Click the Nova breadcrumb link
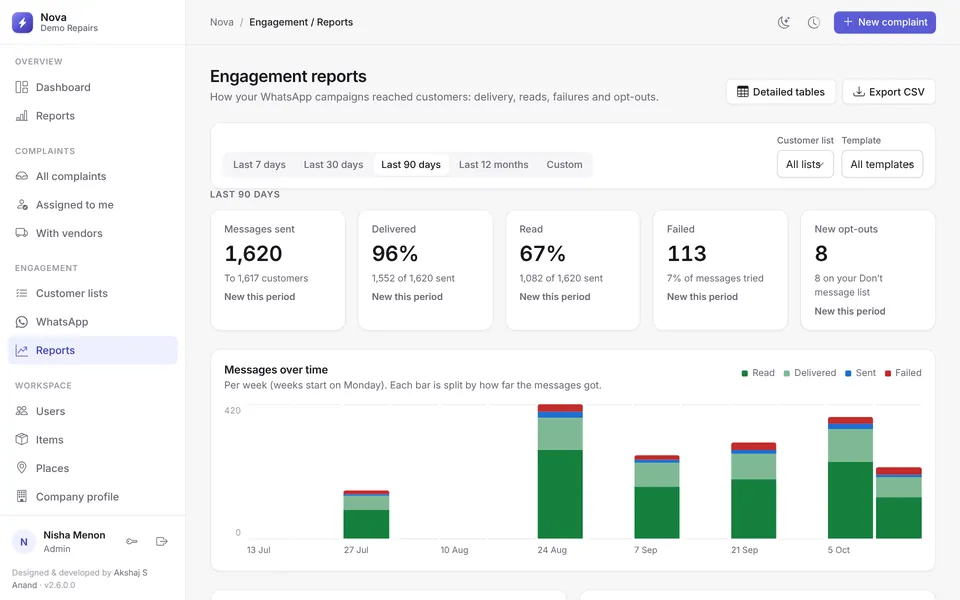This screenshot has width=960, height=600. [222, 22]
